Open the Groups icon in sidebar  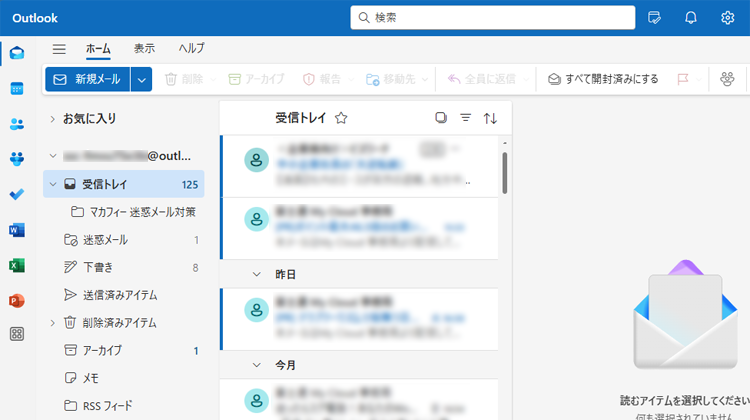click(17, 159)
